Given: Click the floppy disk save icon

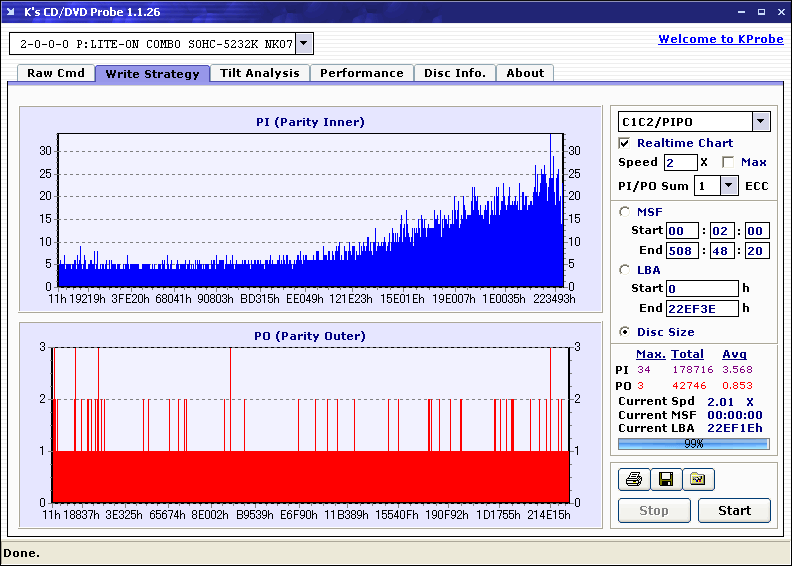Looking at the screenshot, I should [x=665, y=480].
